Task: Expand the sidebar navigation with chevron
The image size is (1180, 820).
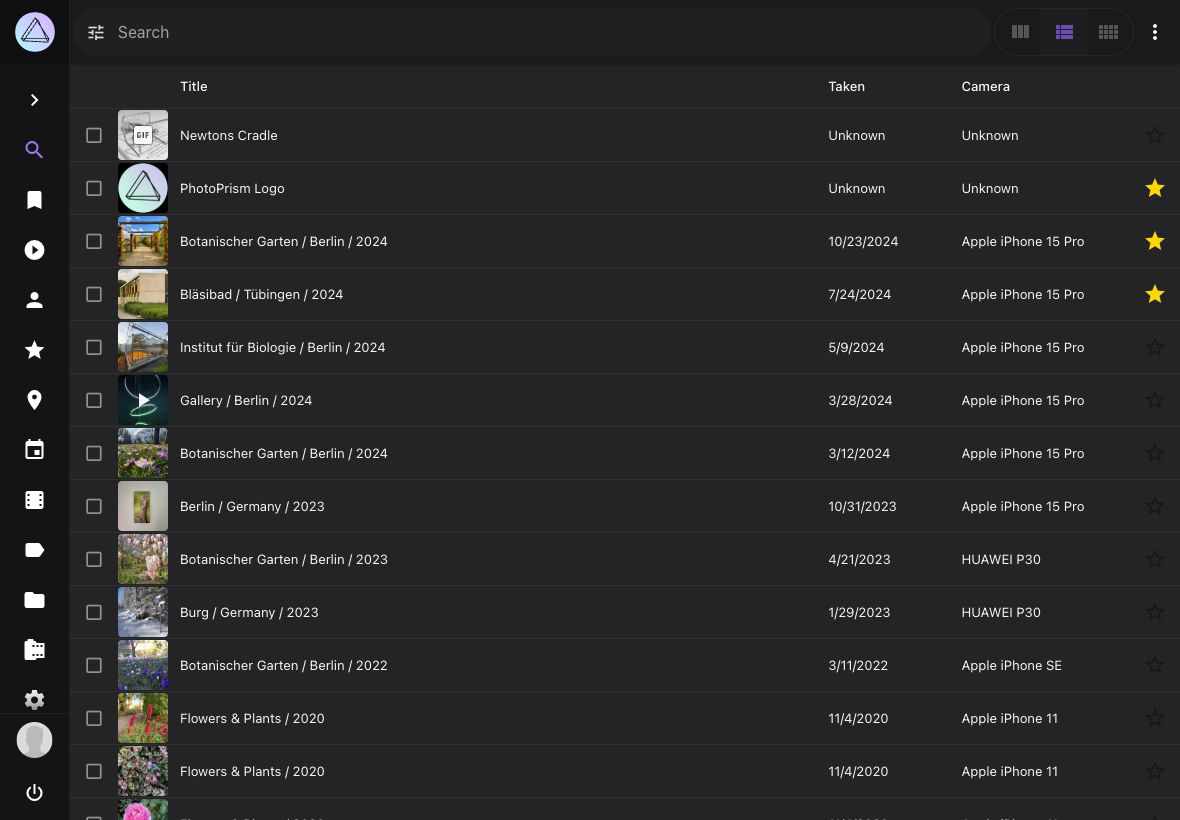Action: pyautogui.click(x=34, y=100)
